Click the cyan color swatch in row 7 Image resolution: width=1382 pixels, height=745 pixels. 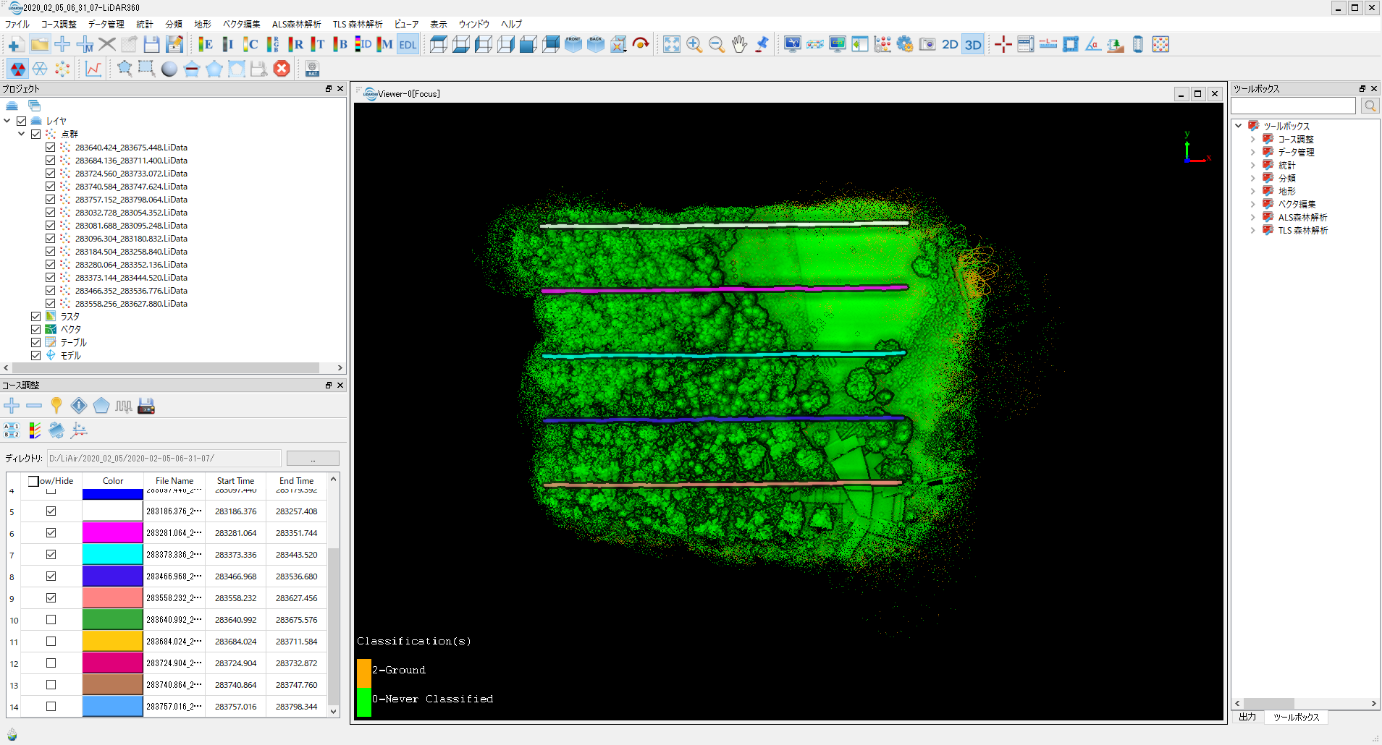coord(113,555)
